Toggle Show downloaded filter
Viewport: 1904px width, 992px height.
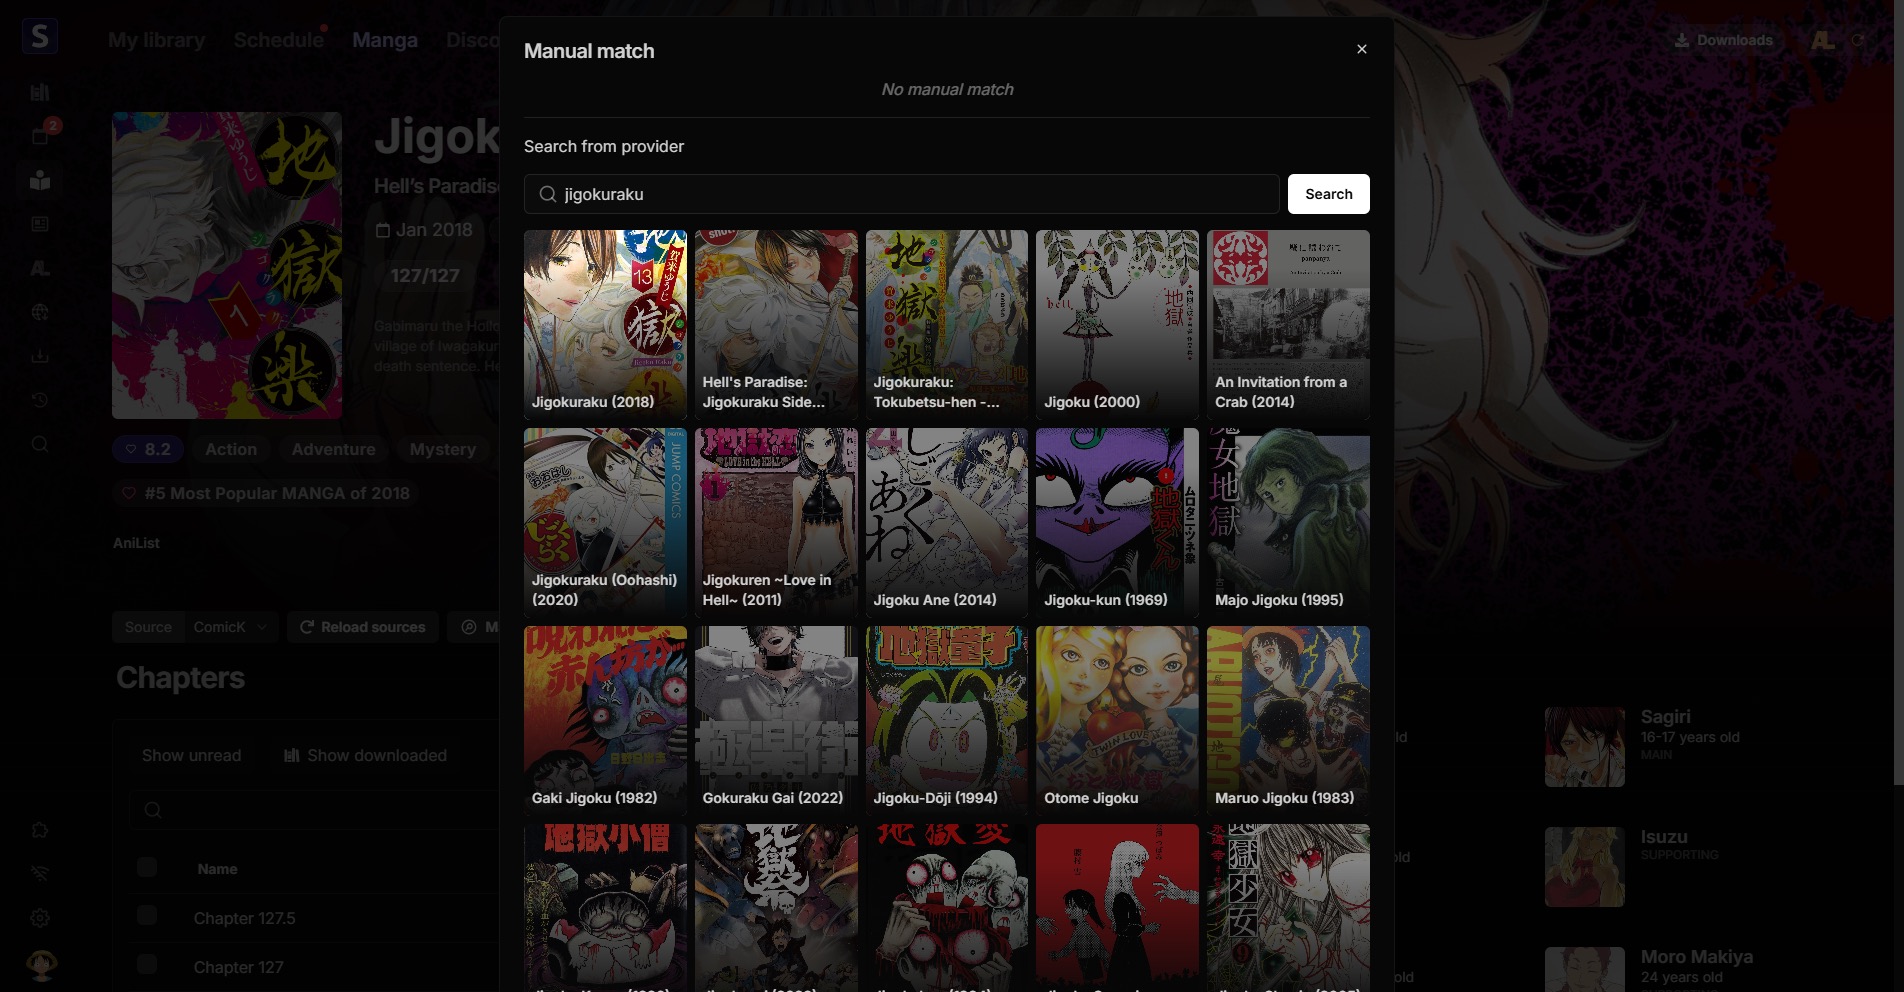coord(365,755)
